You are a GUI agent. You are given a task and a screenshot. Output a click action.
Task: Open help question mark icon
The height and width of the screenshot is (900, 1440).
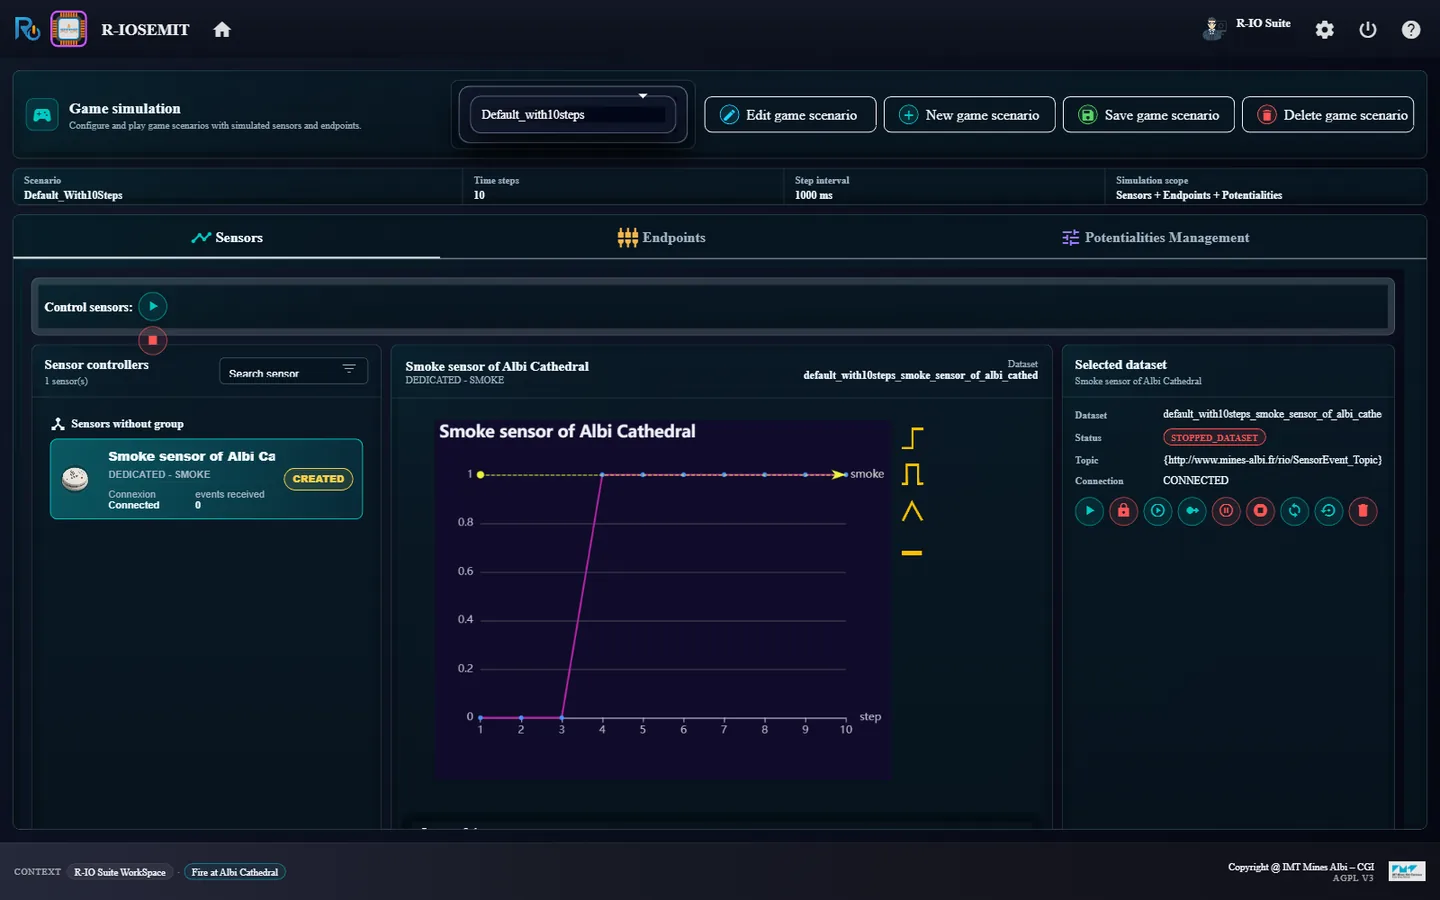point(1411,30)
